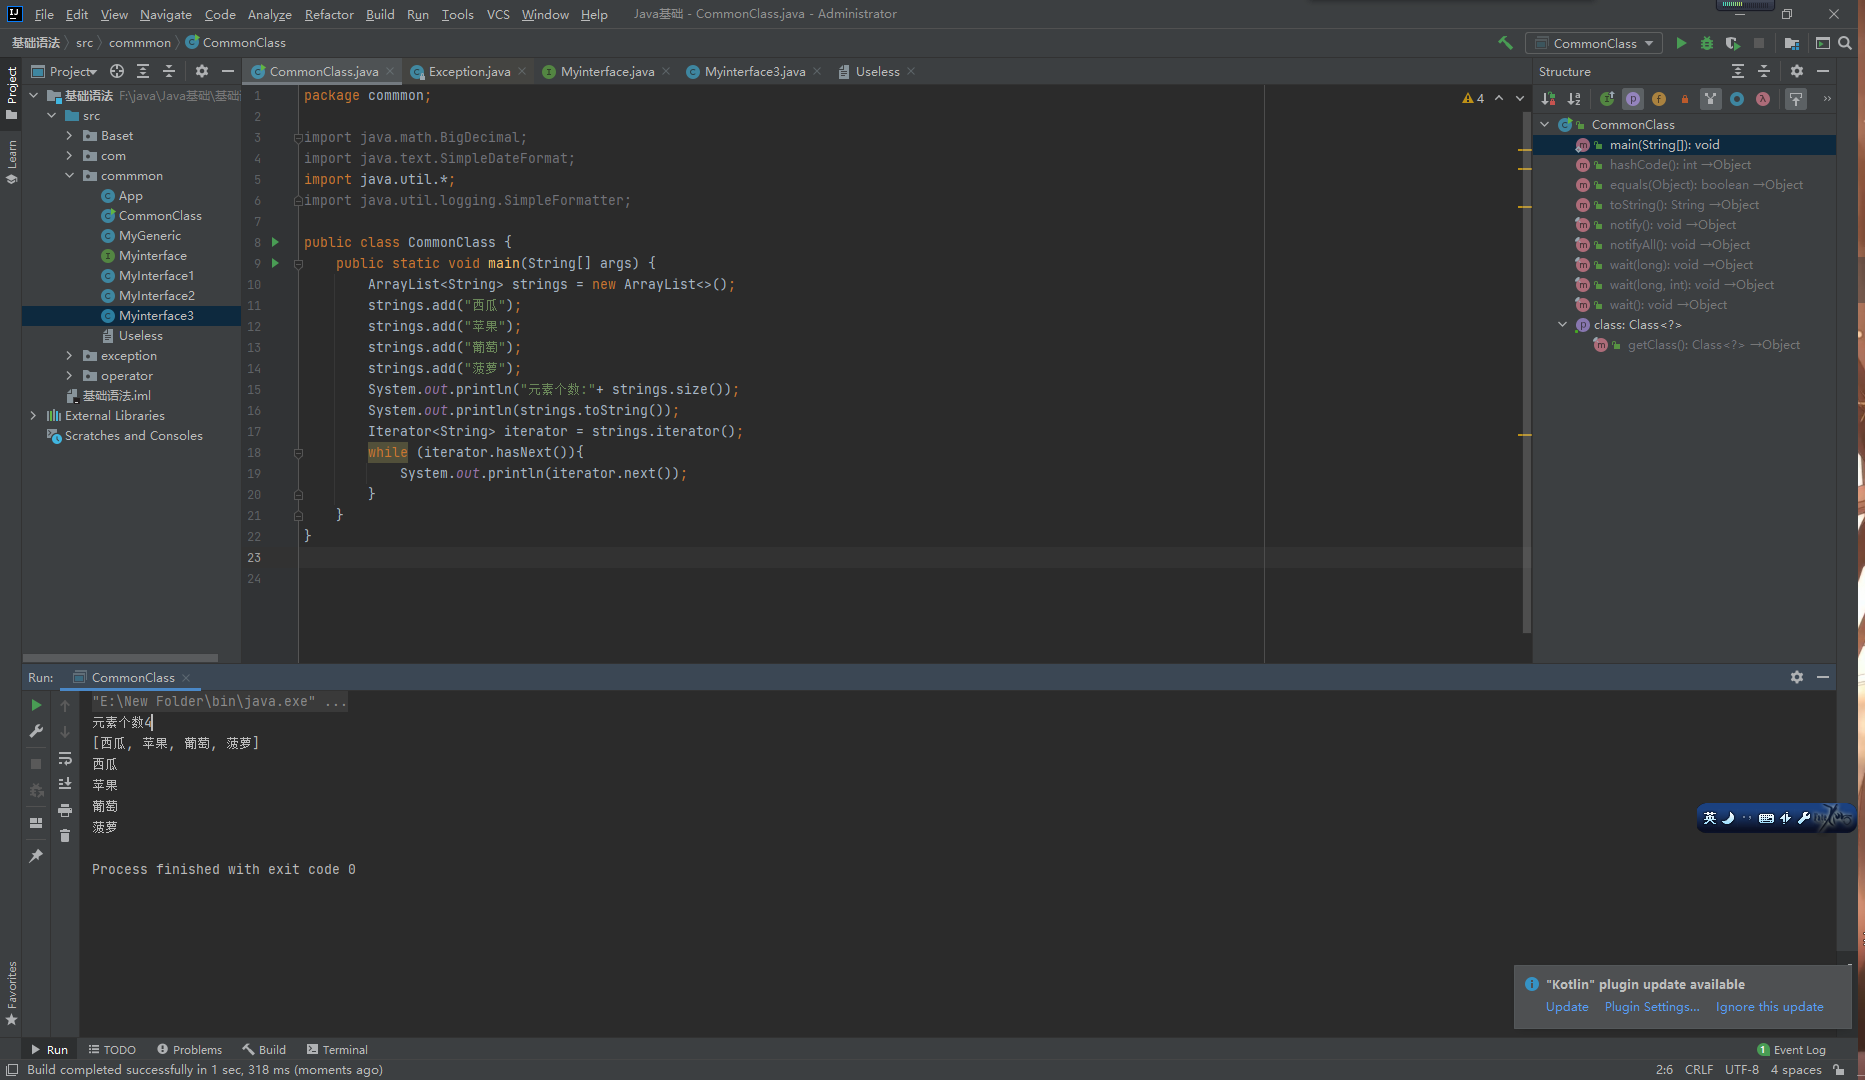Expand the External Libraries node
This screenshot has height=1080, width=1865.
point(33,416)
